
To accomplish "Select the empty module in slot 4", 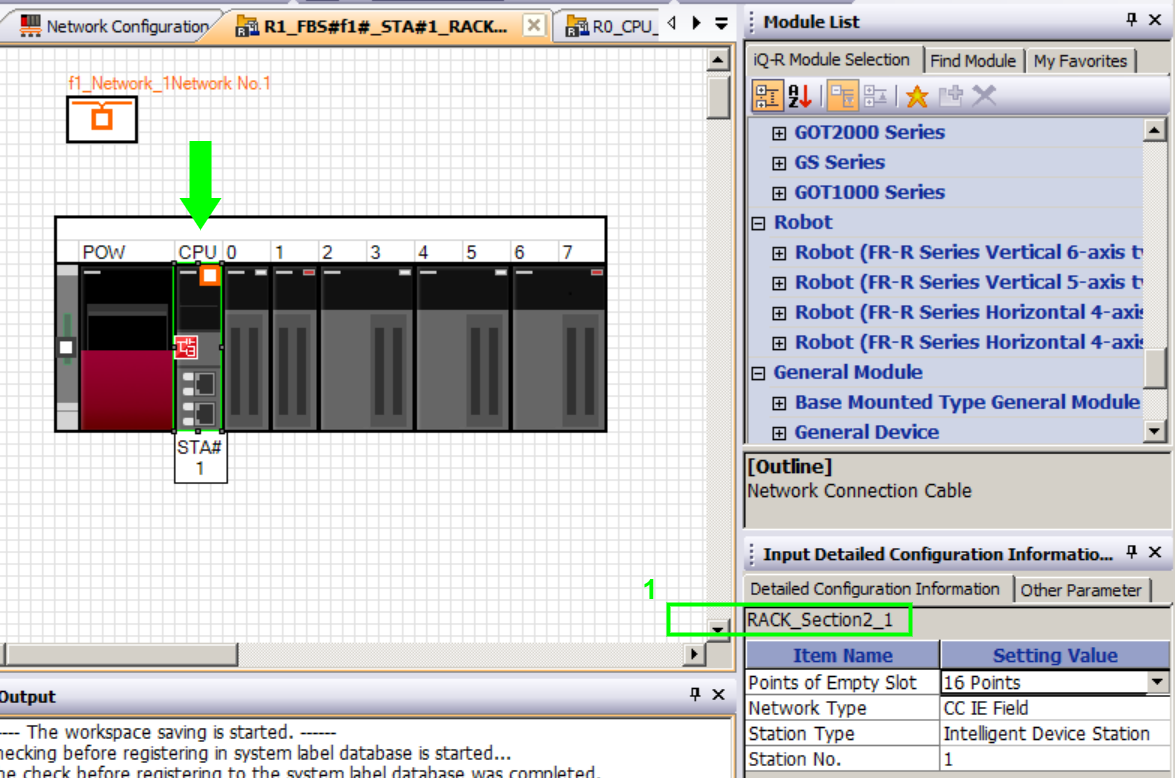I will point(463,348).
